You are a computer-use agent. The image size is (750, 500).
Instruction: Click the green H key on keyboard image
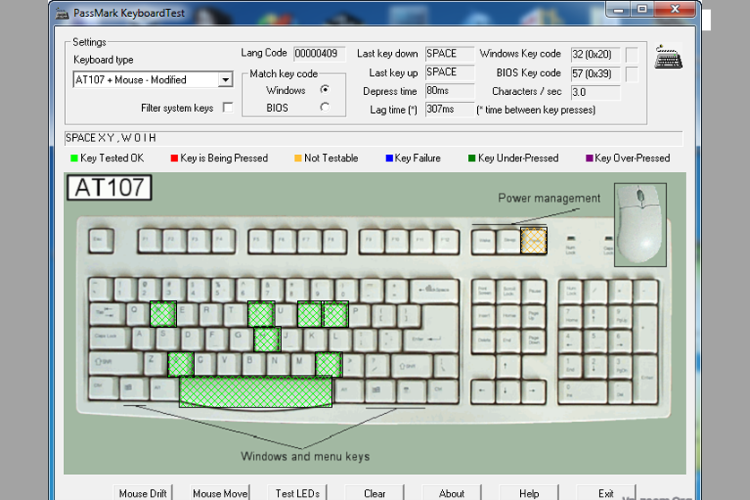pos(267,339)
